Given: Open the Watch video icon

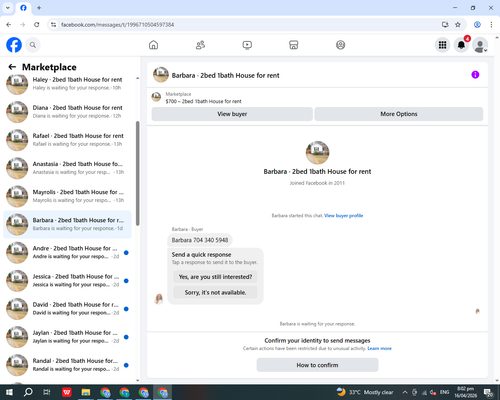Looking at the screenshot, I should [247, 45].
